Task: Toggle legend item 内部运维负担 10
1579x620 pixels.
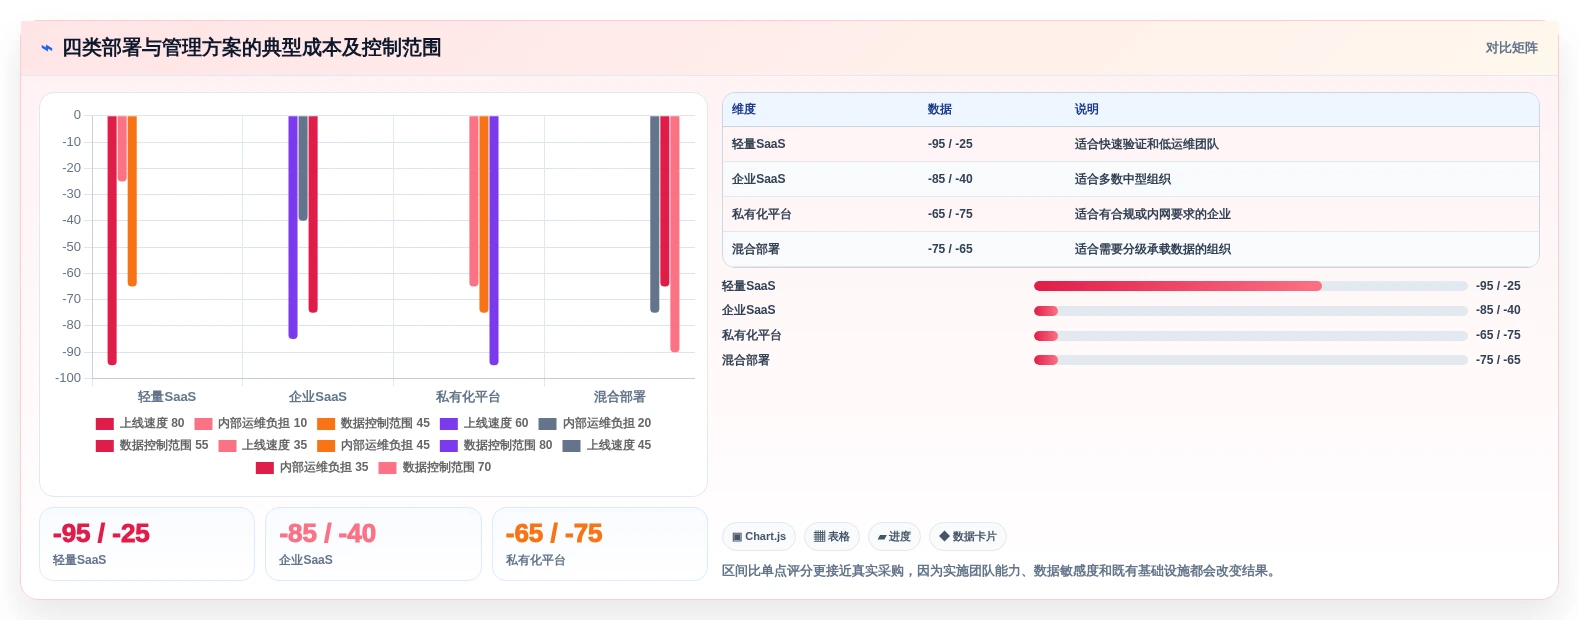Action: coord(251,423)
